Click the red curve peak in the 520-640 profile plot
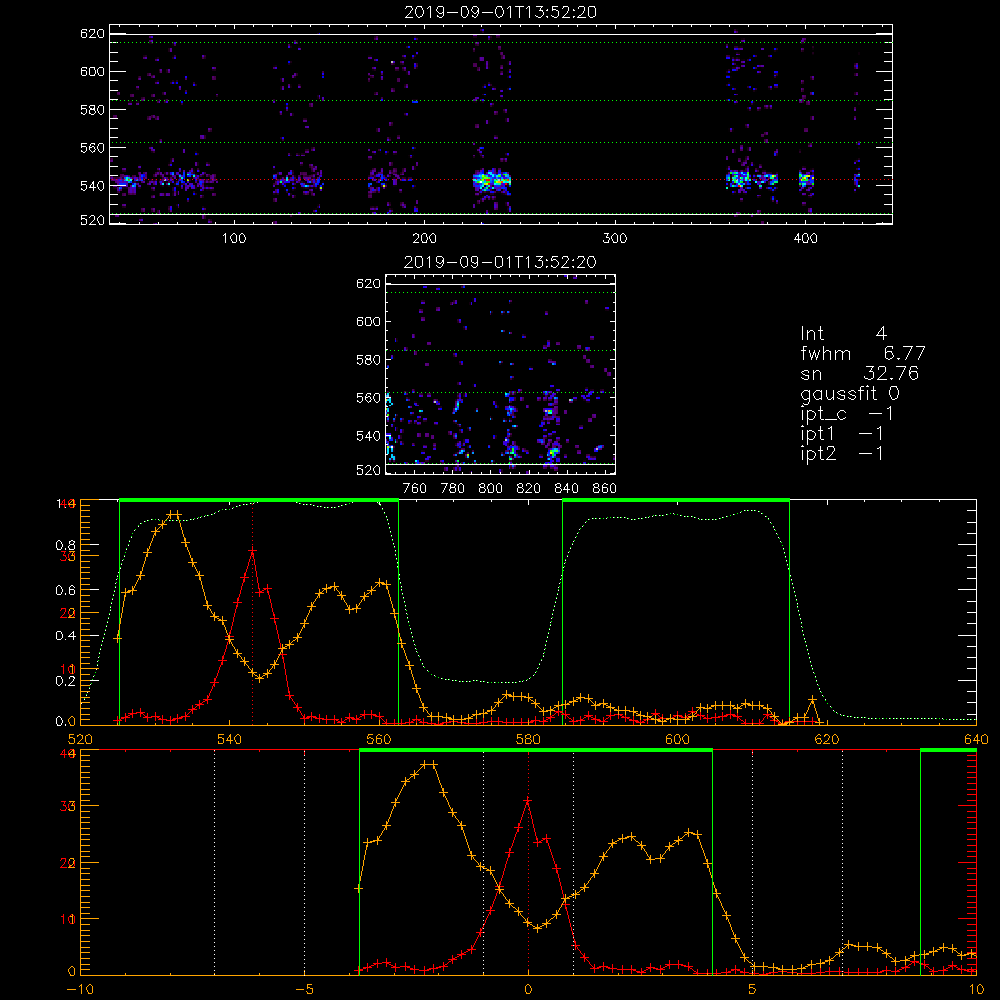This screenshot has height=1000, width=1000. click(253, 550)
